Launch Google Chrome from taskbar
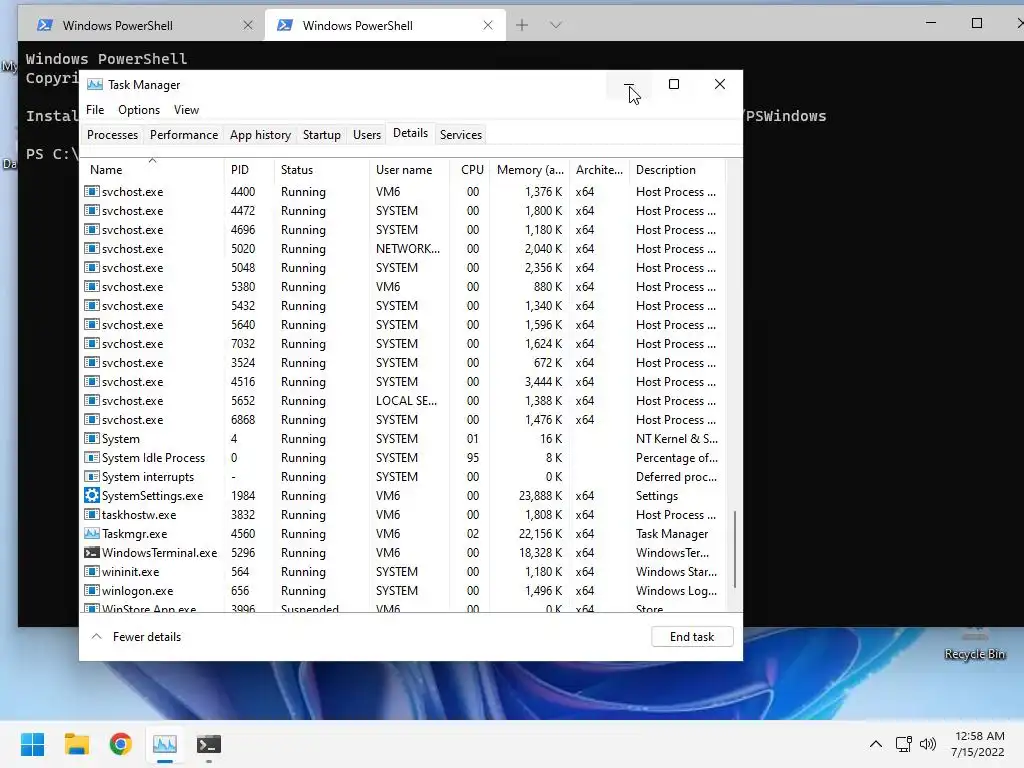1024x768 pixels. [121, 744]
